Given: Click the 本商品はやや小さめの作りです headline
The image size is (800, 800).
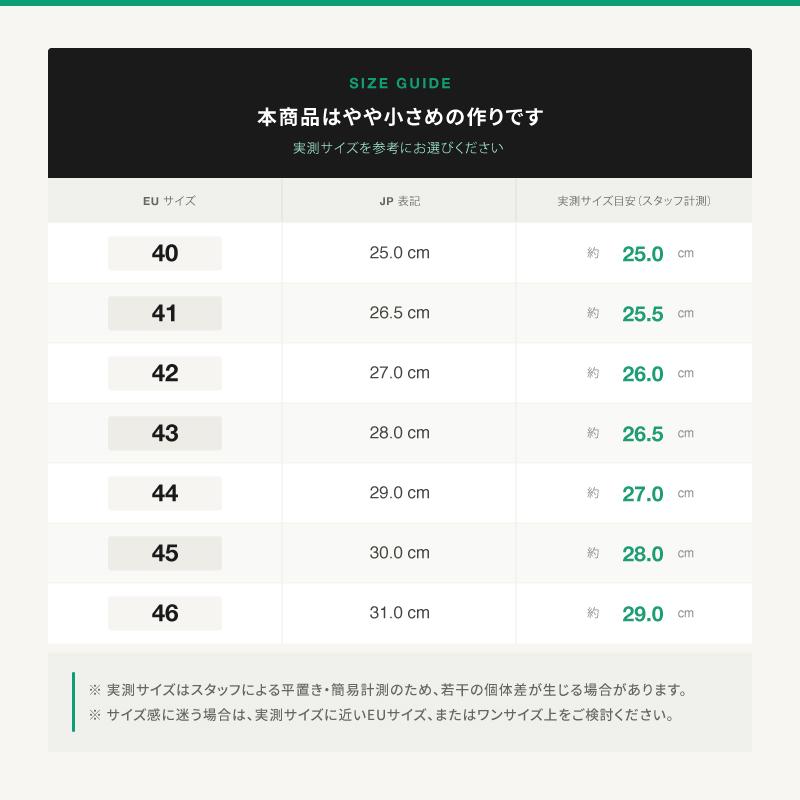Looking at the screenshot, I should point(400,117).
